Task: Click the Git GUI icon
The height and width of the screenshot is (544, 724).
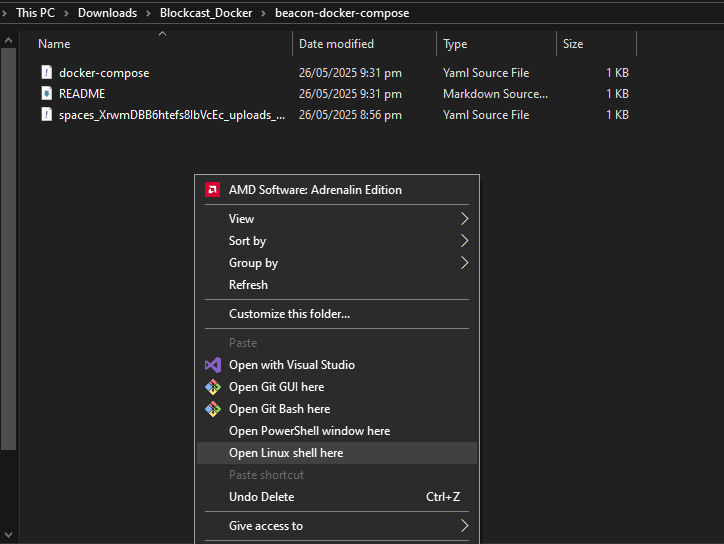Action: click(x=212, y=387)
